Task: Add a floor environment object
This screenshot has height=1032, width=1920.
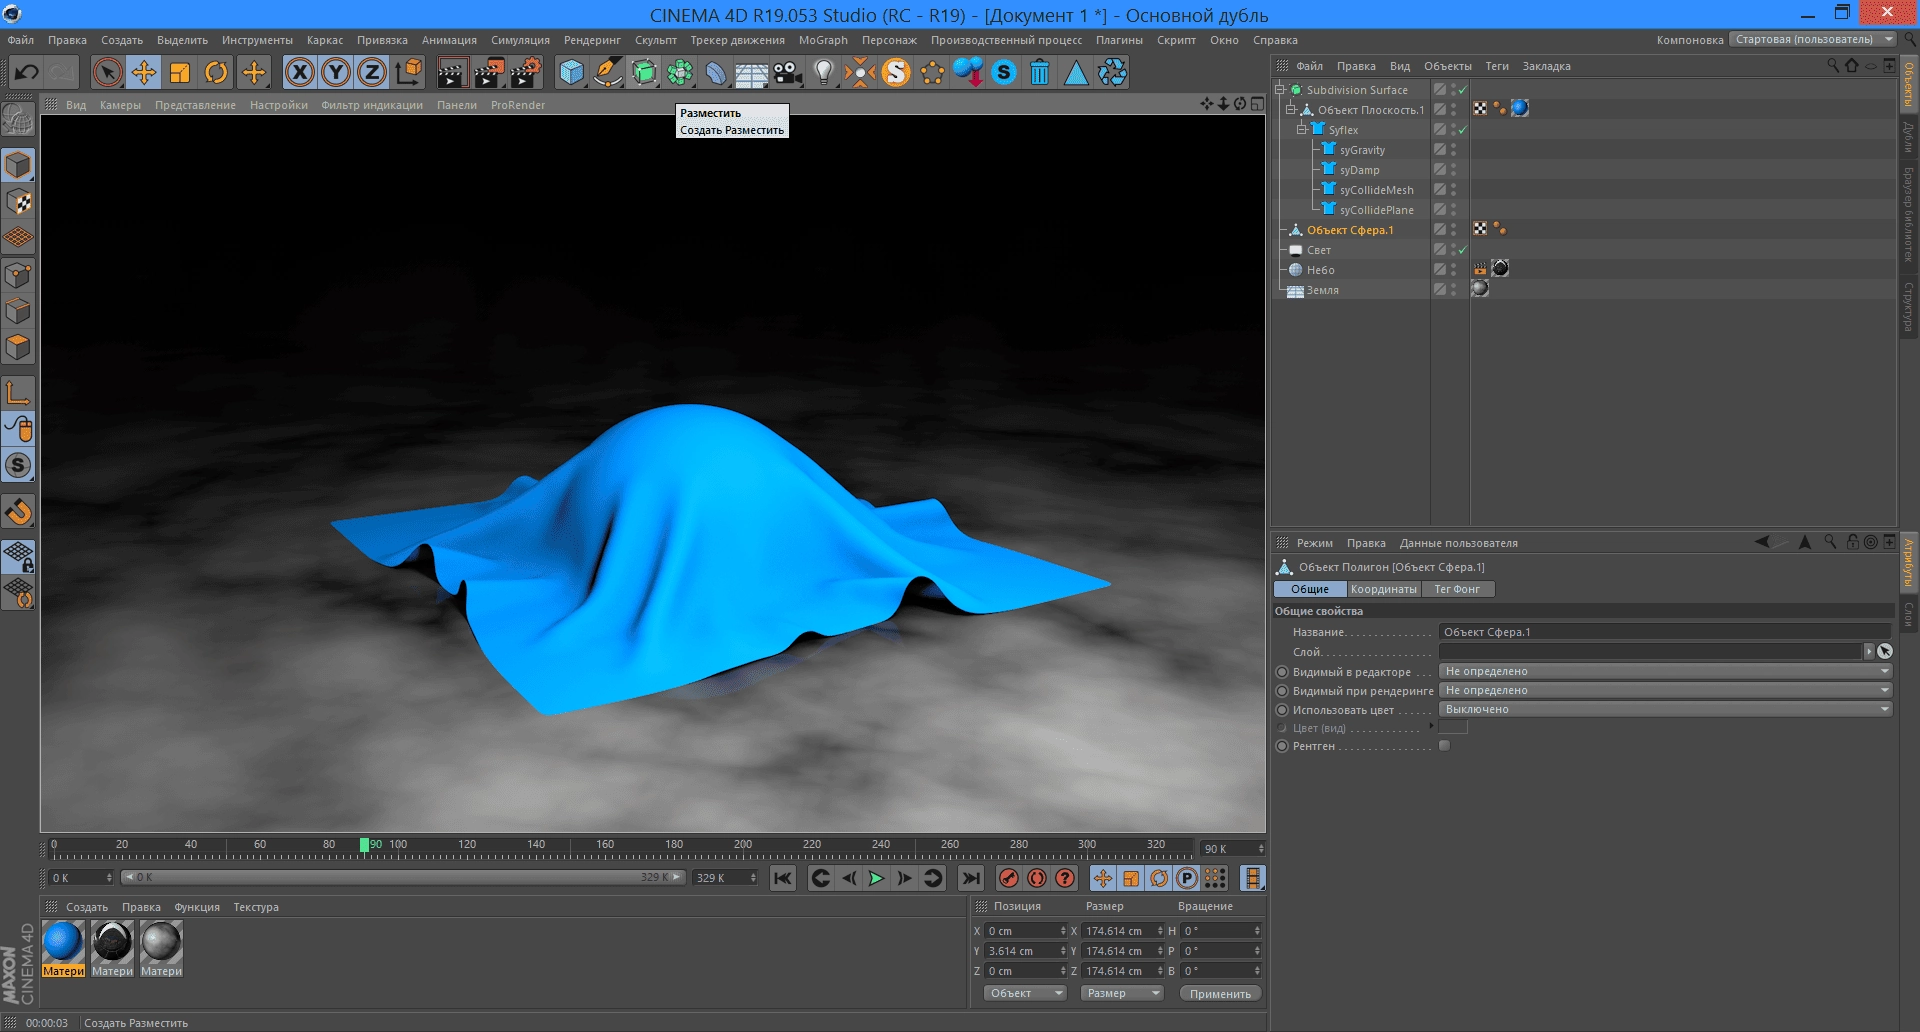Action: 751,72
